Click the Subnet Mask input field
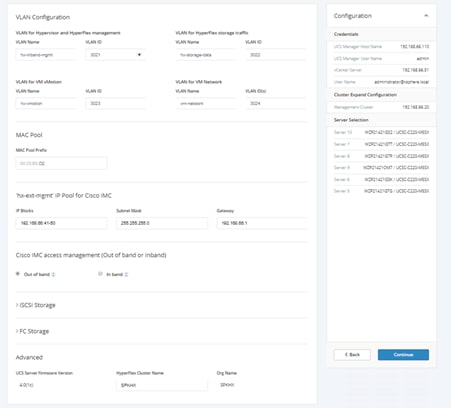 pos(162,223)
